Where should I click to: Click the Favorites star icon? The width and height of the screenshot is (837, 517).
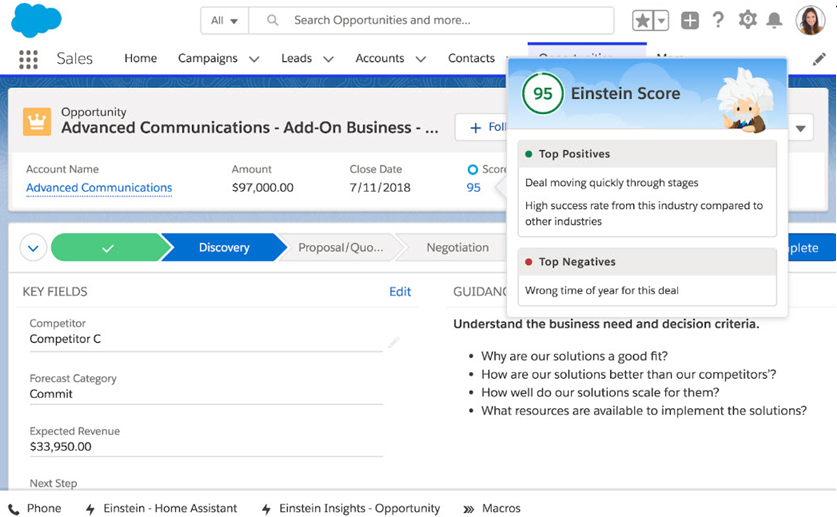click(x=643, y=21)
